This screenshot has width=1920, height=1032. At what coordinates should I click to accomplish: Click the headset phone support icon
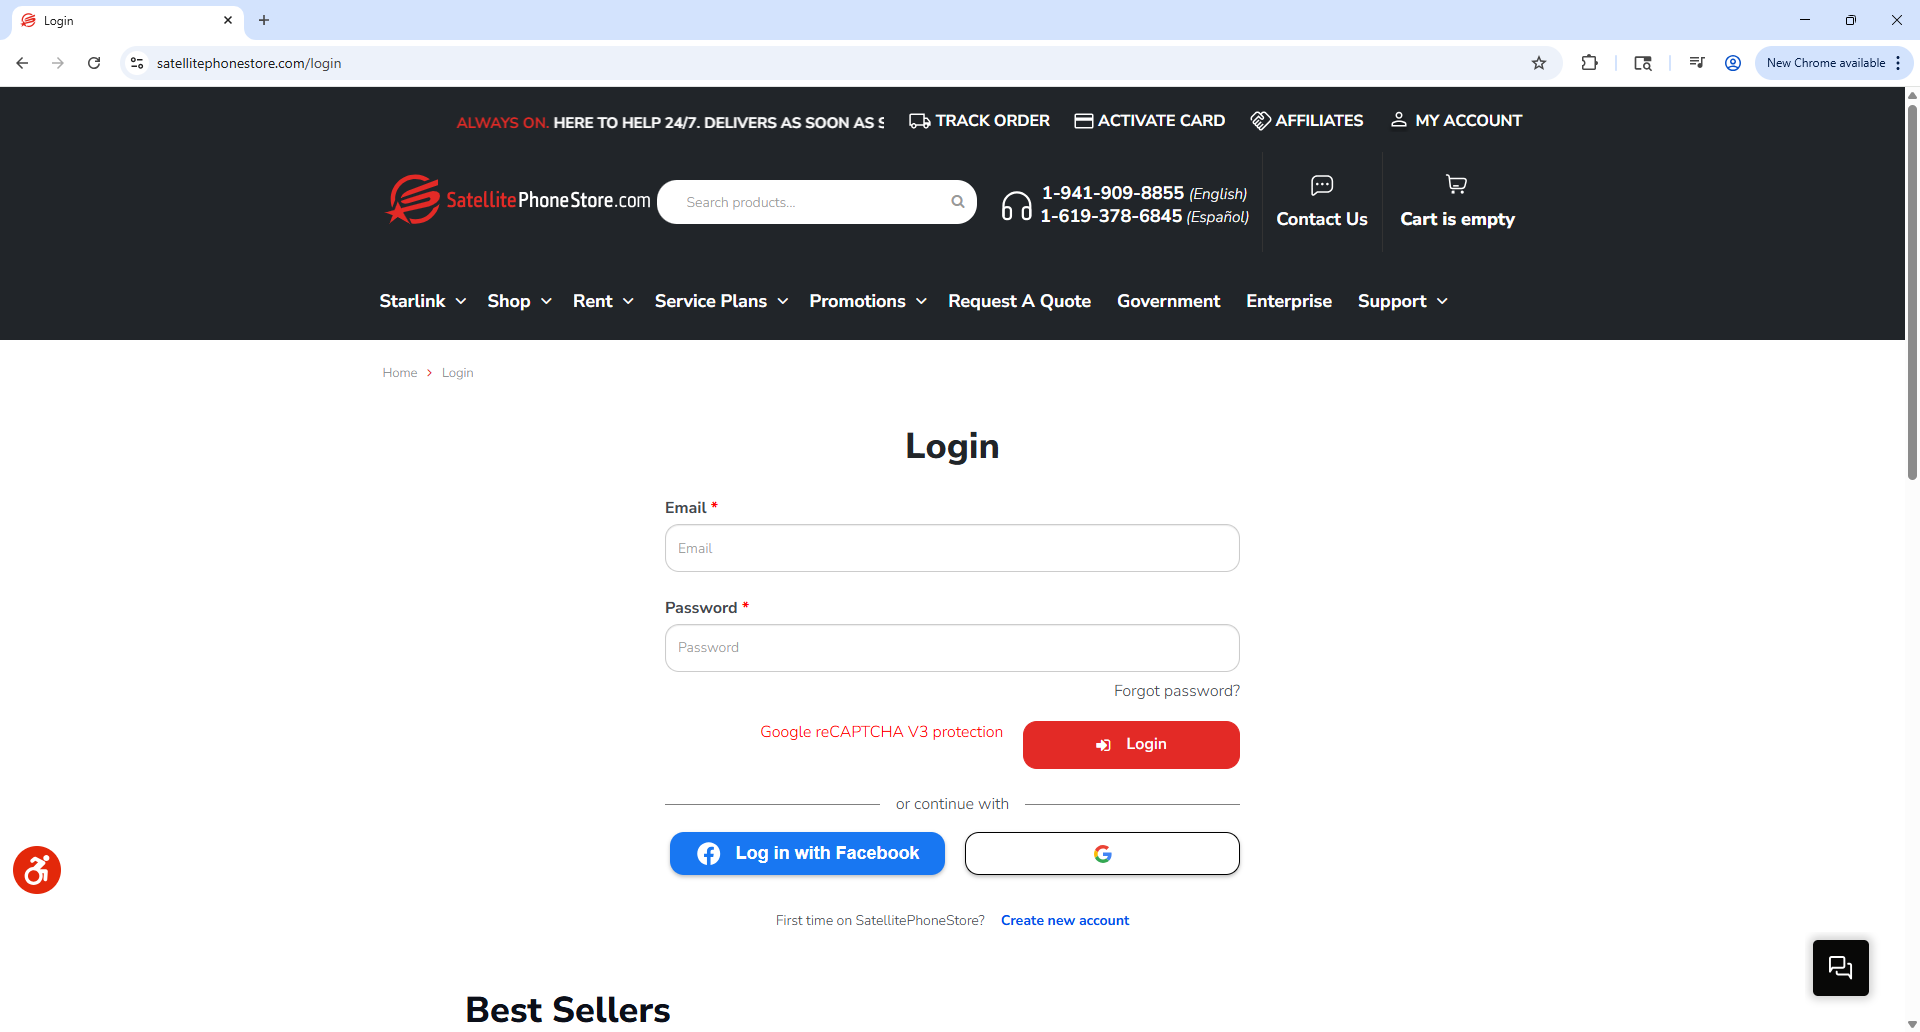point(1016,205)
